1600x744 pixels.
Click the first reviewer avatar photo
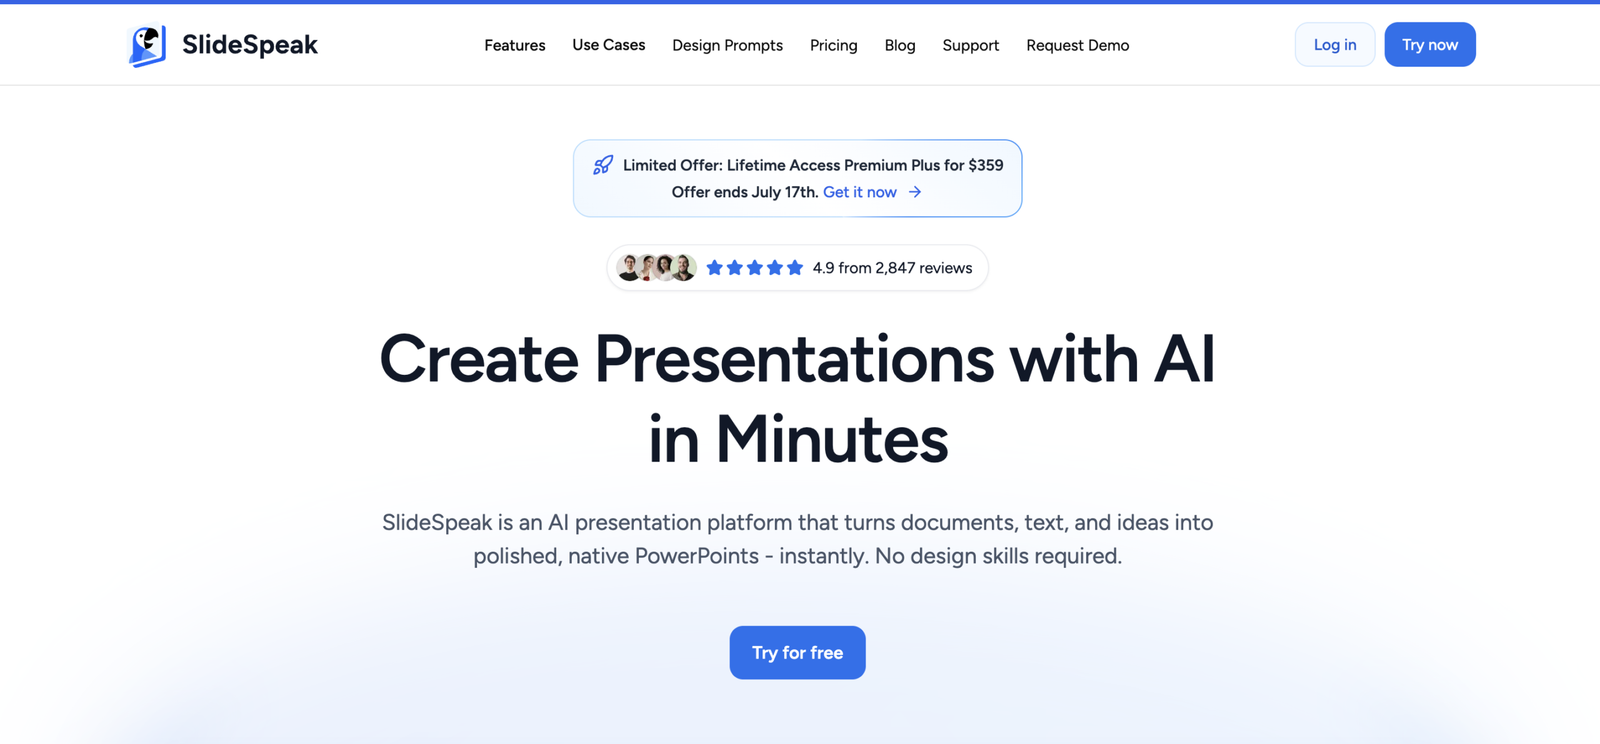pyautogui.click(x=628, y=267)
